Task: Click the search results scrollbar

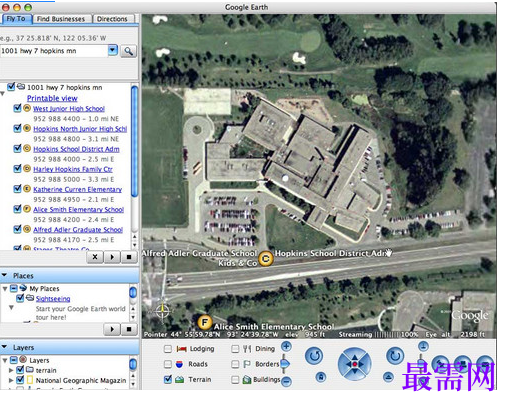Action: click(x=134, y=142)
